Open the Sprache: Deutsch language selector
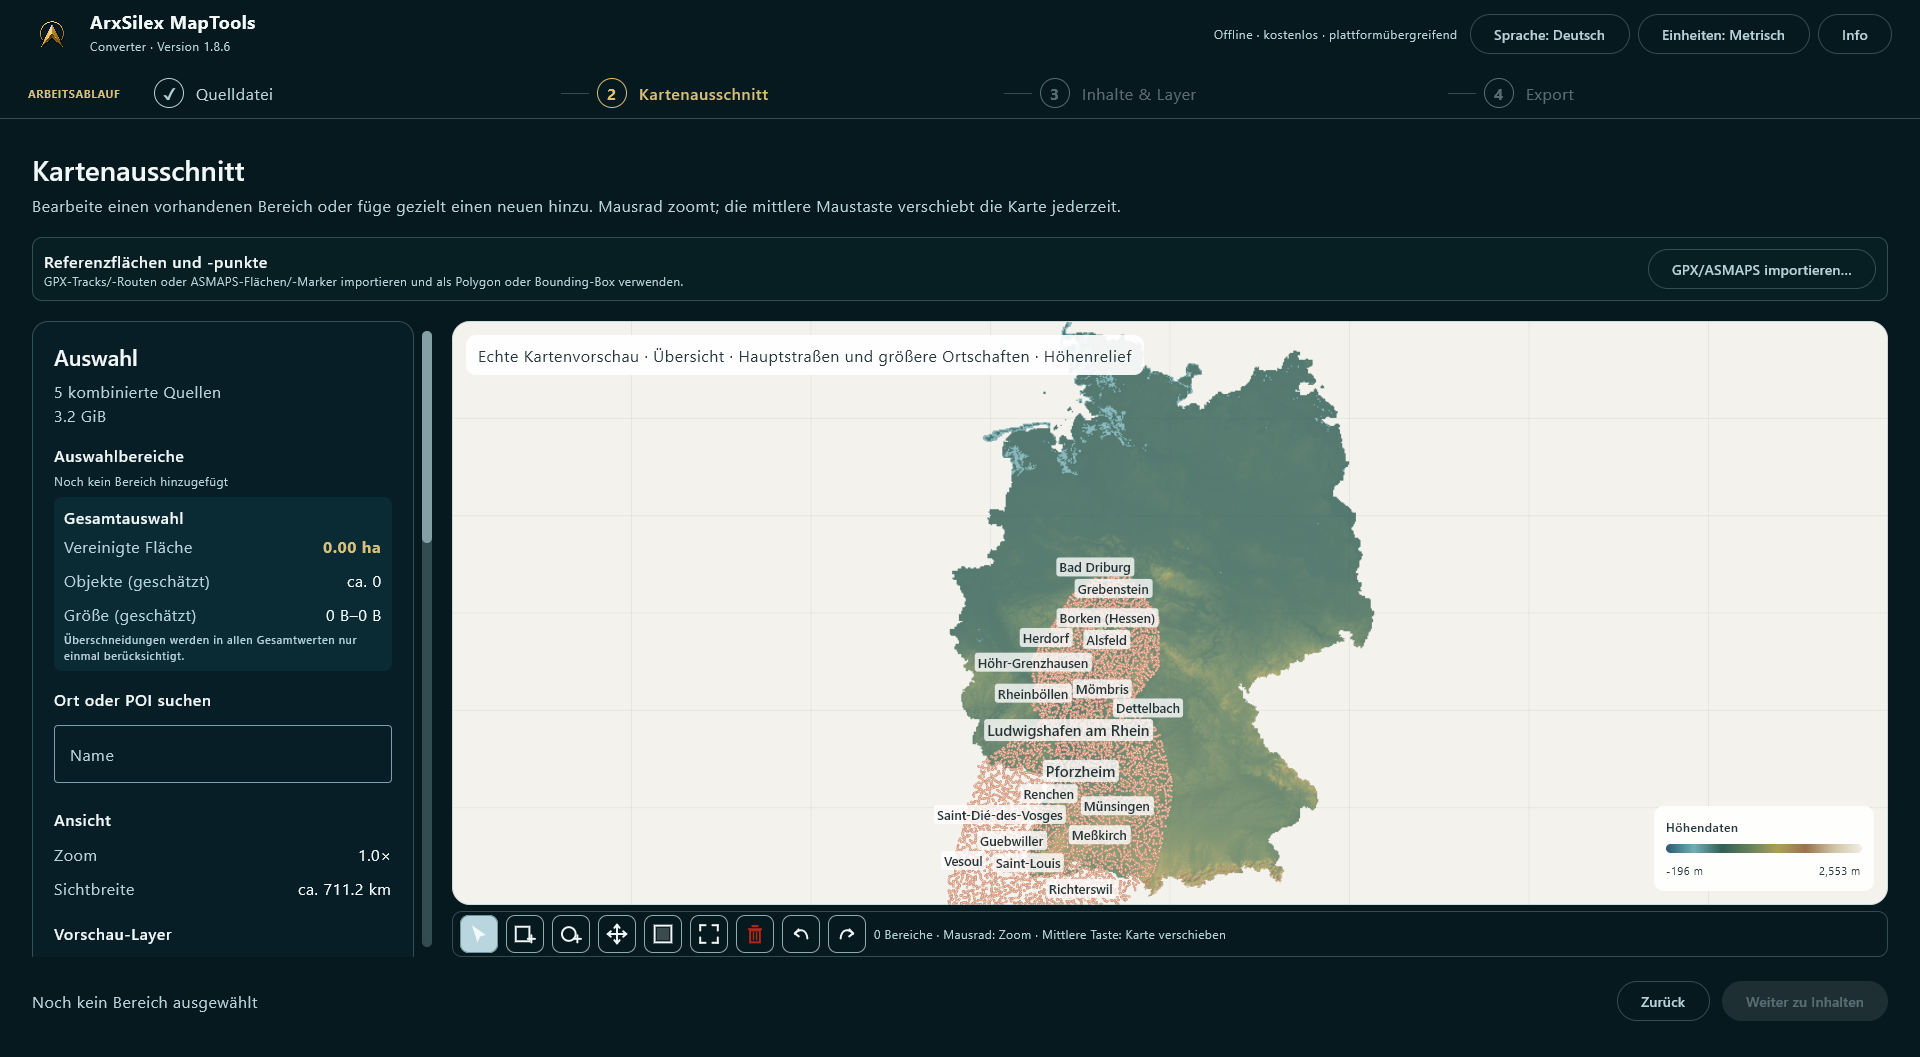The height and width of the screenshot is (1057, 1920). (x=1549, y=35)
